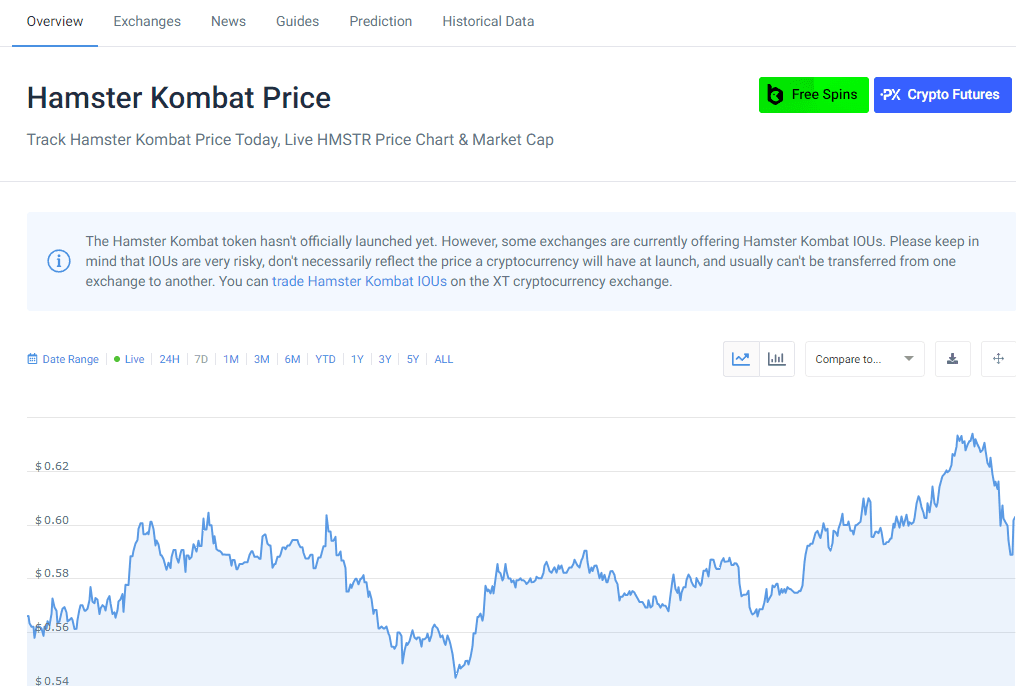This screenshot has height=686, width=1016.
Task: Open the Exchanges tab
Action: coord(147,21)
